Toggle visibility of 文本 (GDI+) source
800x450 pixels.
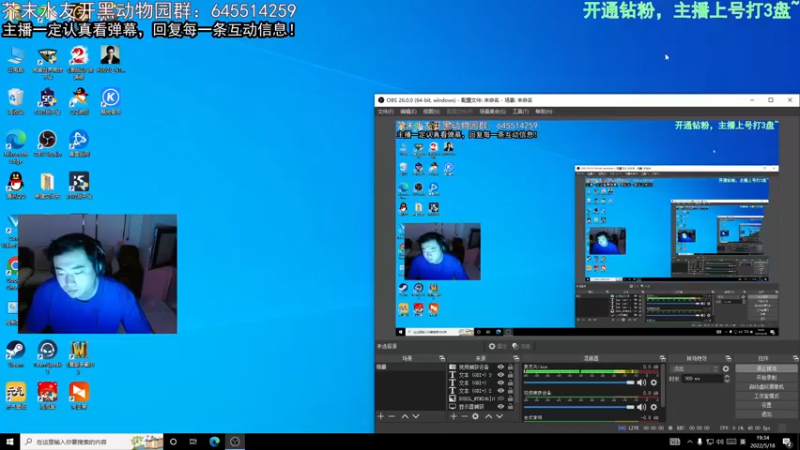(x=501, y=383)
